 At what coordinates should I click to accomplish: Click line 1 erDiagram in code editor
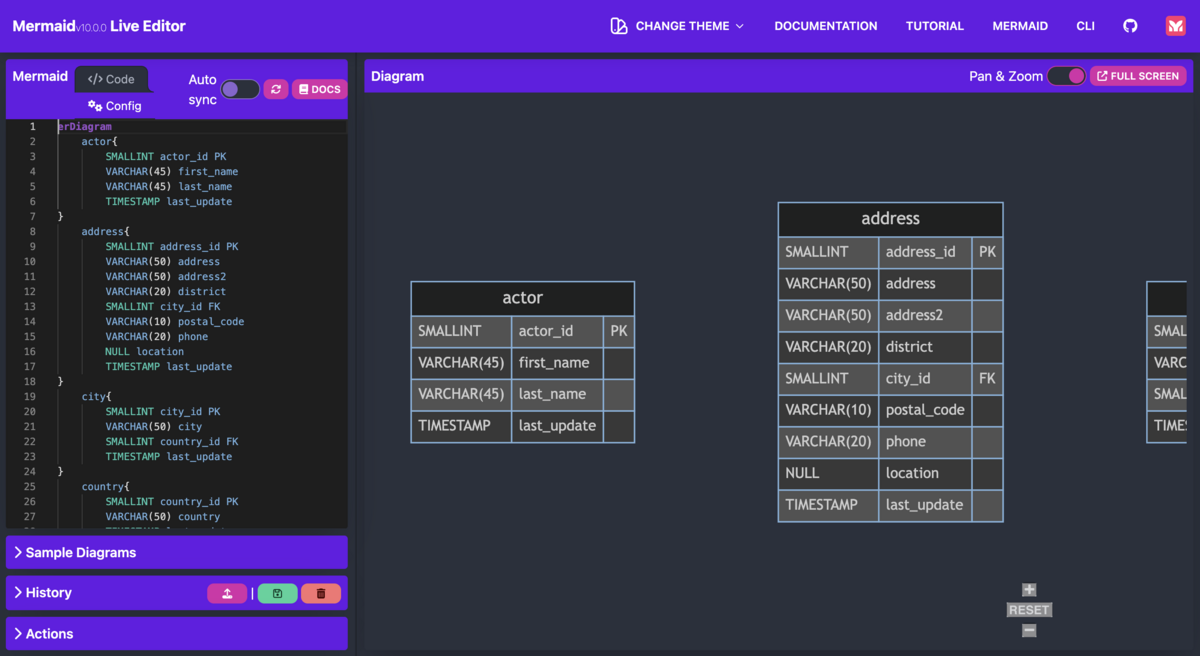85,127
